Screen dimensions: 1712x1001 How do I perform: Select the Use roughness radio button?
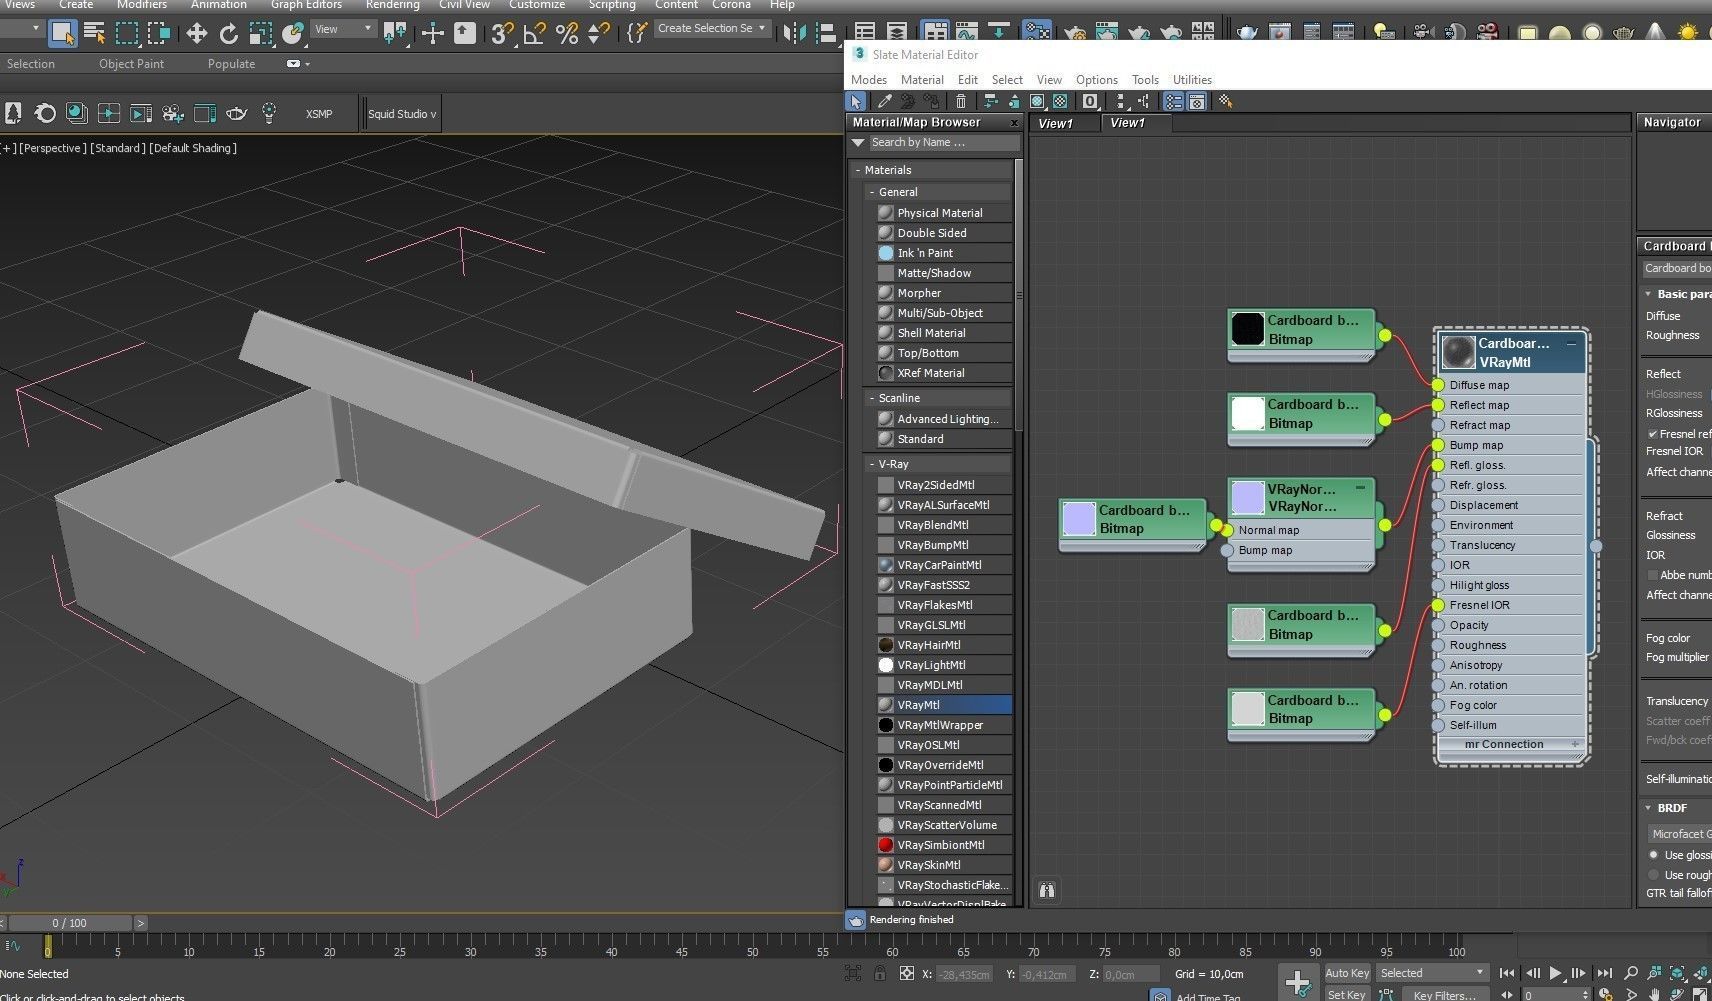(x=1653, y=875)
